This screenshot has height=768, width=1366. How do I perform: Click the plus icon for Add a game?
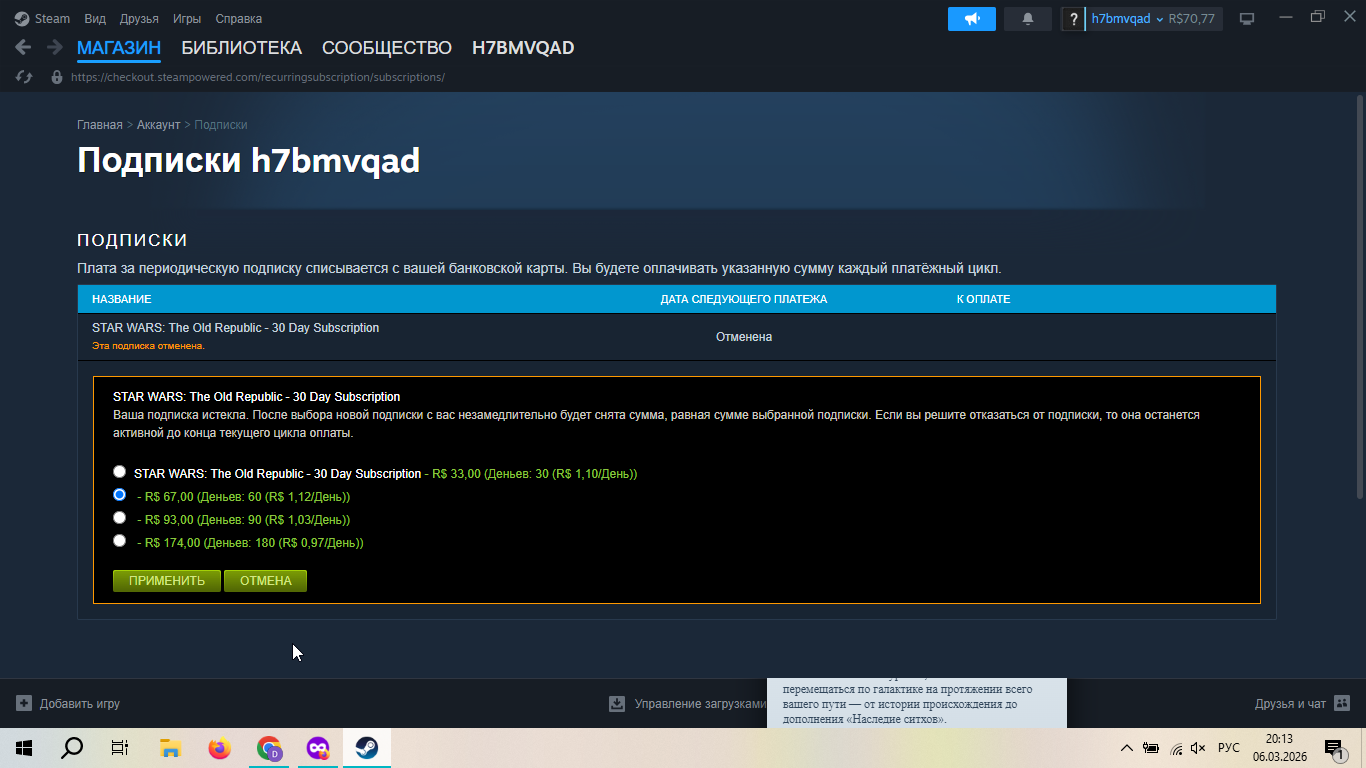click(x=24, y=704)
